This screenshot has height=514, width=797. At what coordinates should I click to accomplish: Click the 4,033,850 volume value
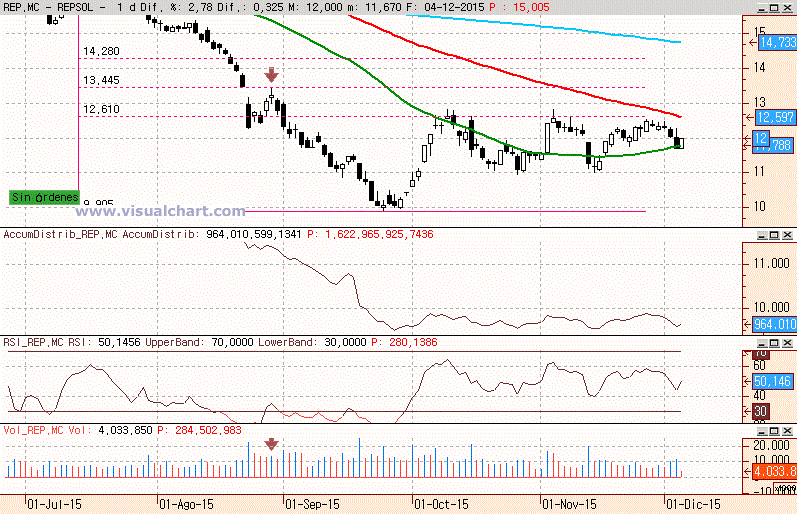(x=125, y=430)
